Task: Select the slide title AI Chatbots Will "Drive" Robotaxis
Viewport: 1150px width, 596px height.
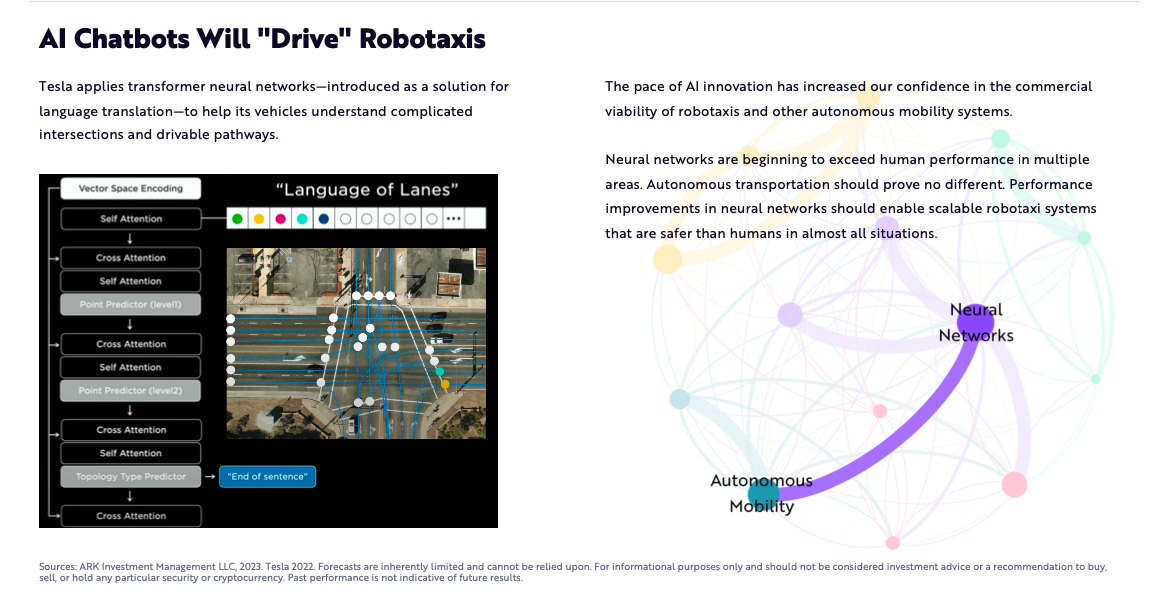Action: pyautogui.click(x=262, y=39)
